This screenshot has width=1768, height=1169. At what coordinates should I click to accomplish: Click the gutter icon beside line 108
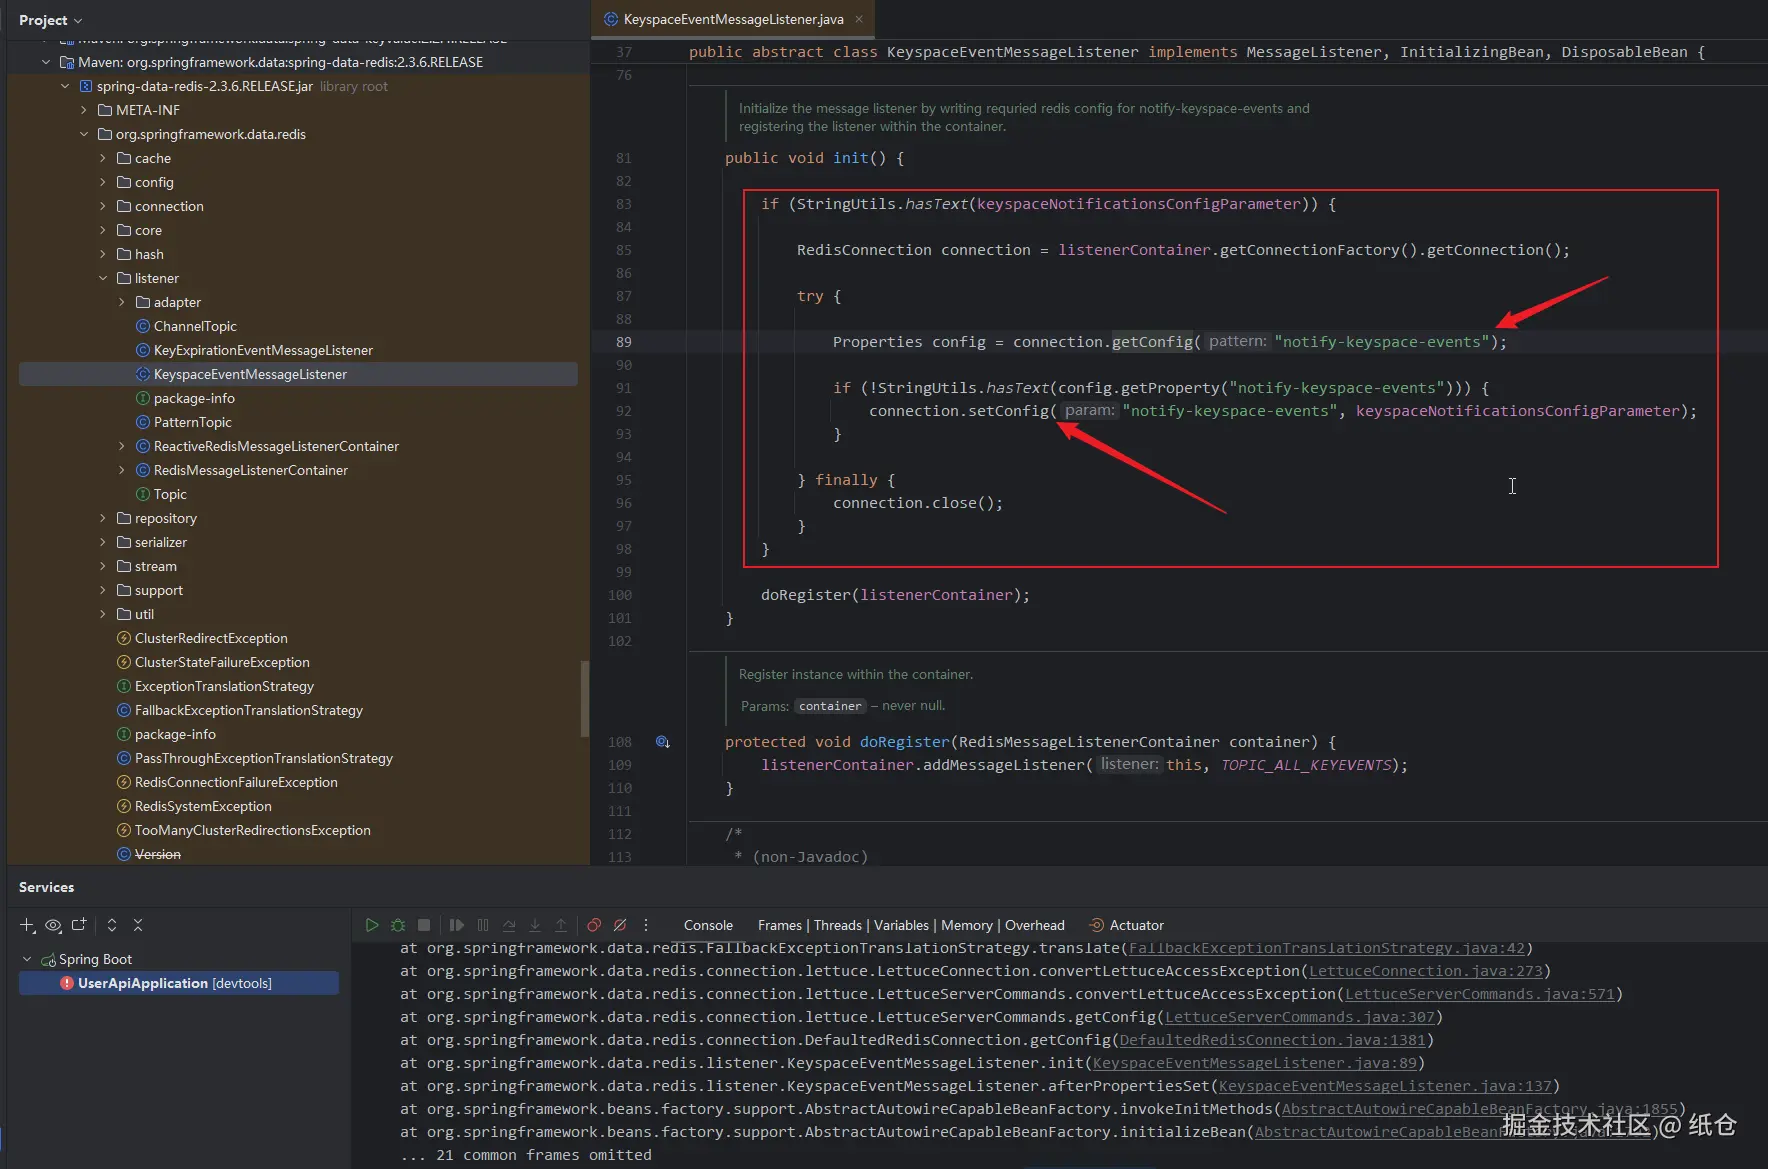662,742
